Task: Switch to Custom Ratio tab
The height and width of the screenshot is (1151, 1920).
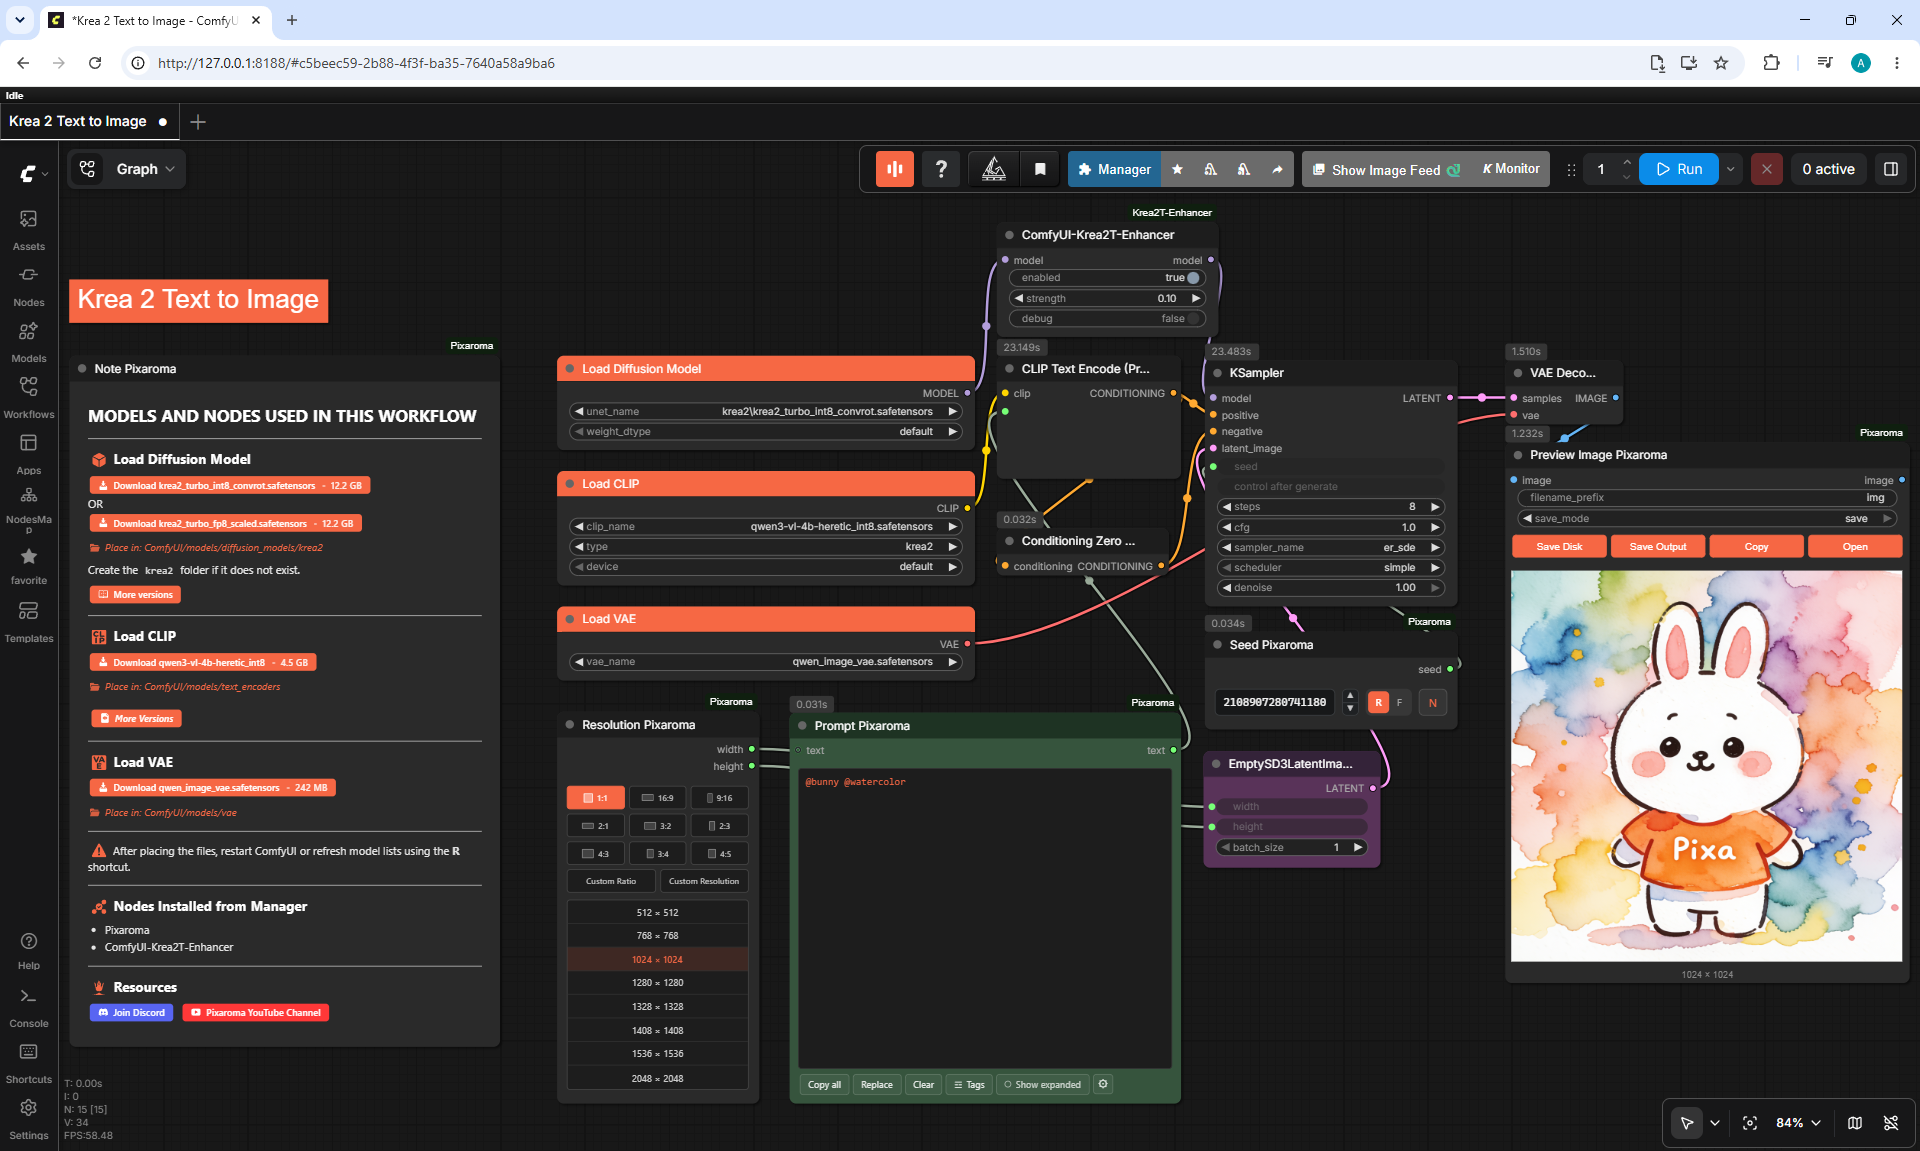Action: pyautogui.click(x=611, y=881)
